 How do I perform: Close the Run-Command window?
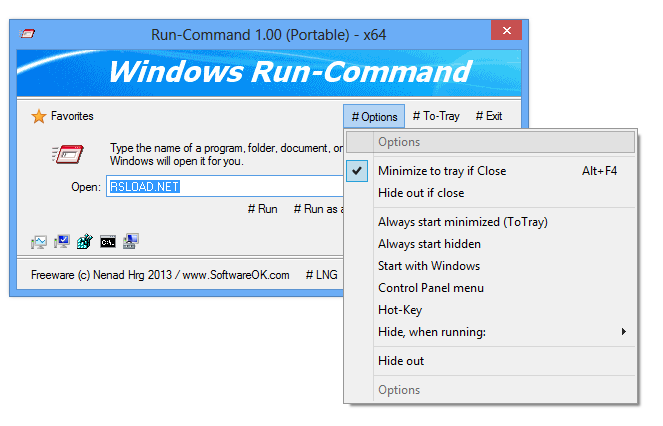pos(506,30)
